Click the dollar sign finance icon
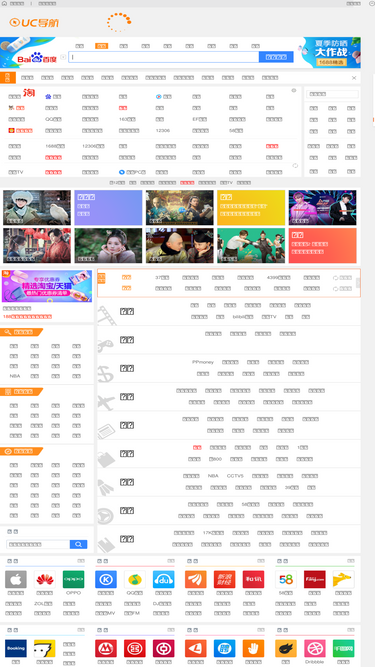The image size is (375, 667). click(106, 373)
